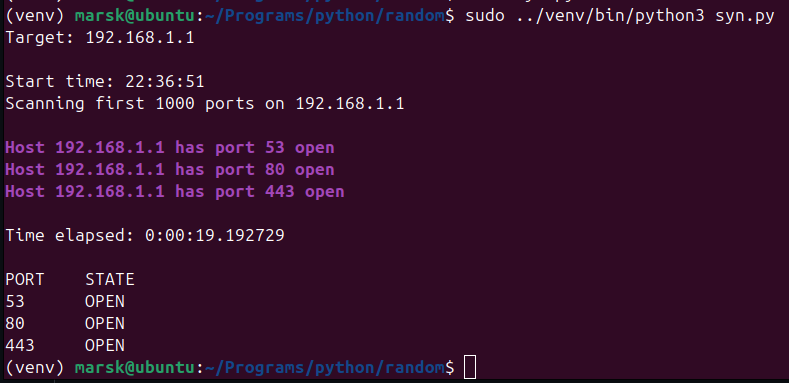Click the 'Scanning first 1000 ports' line
This screenshot has width=789, height=383.
(x=204, y=104)
